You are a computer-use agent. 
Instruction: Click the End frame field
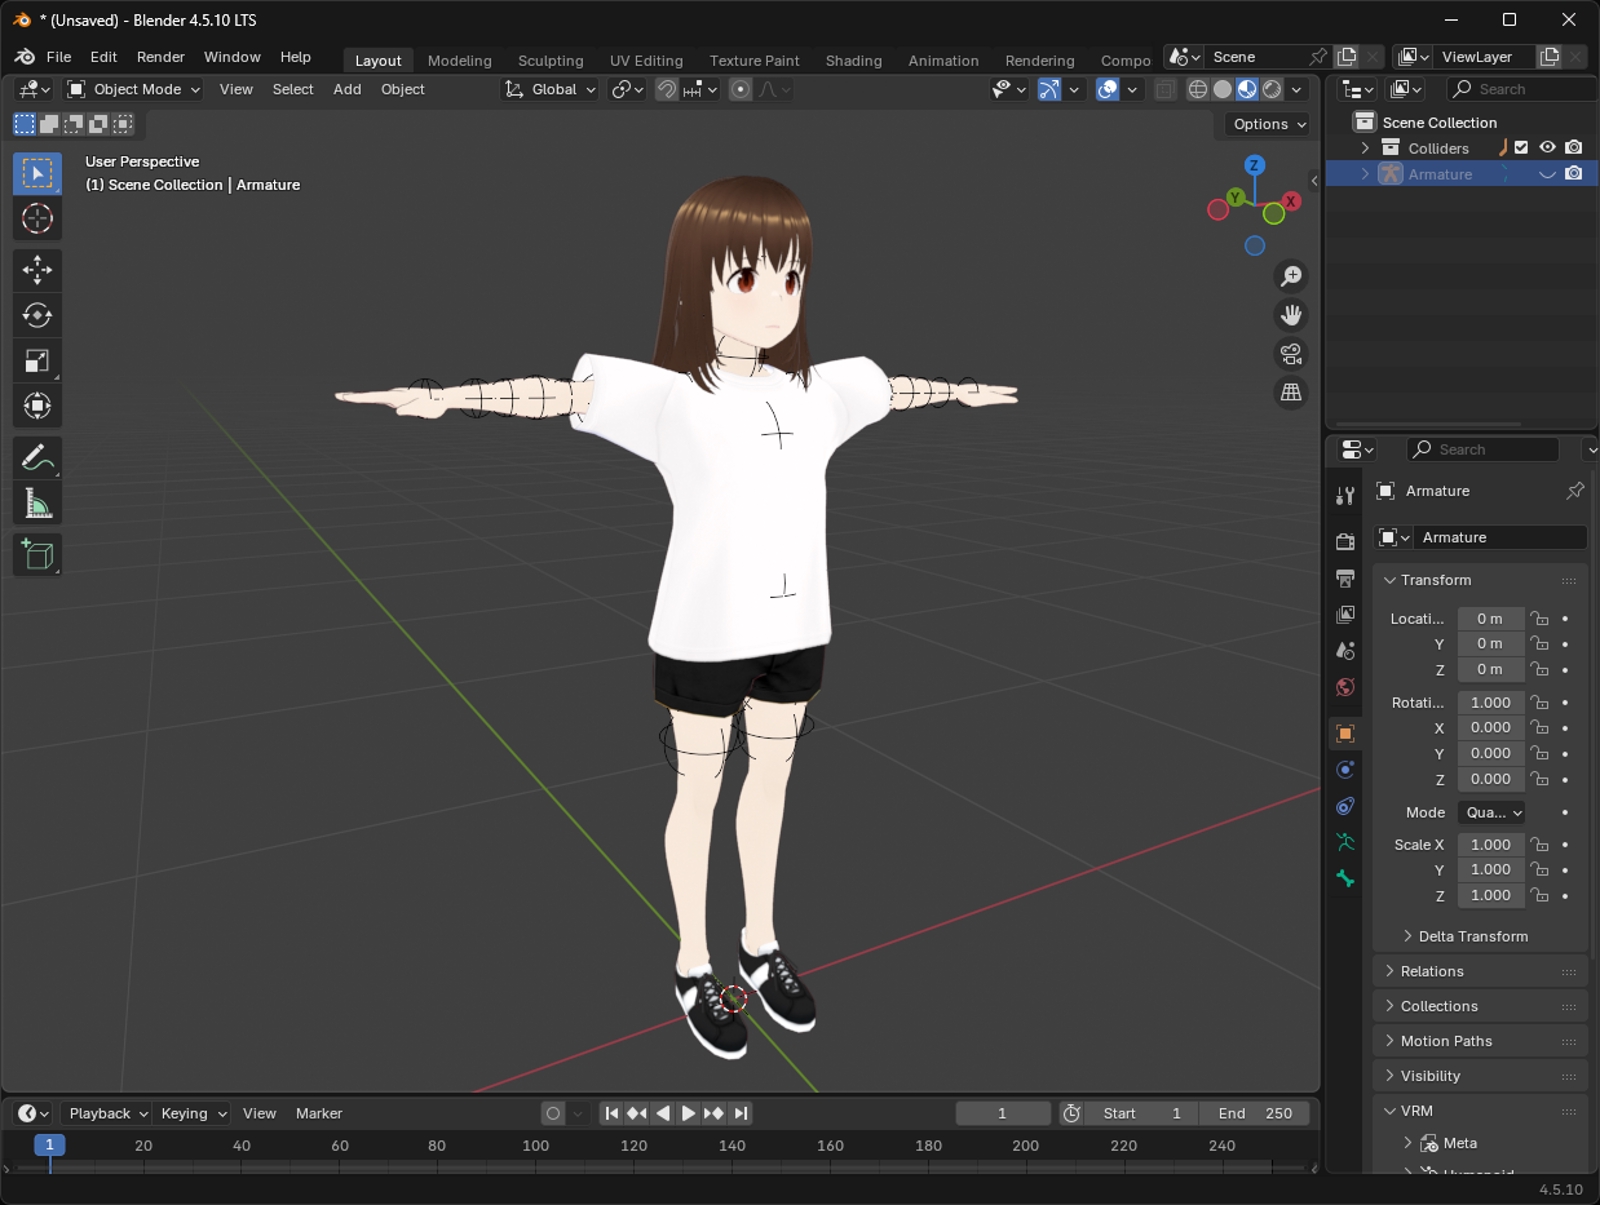pyautogui.click(x=1255, y=1113)
